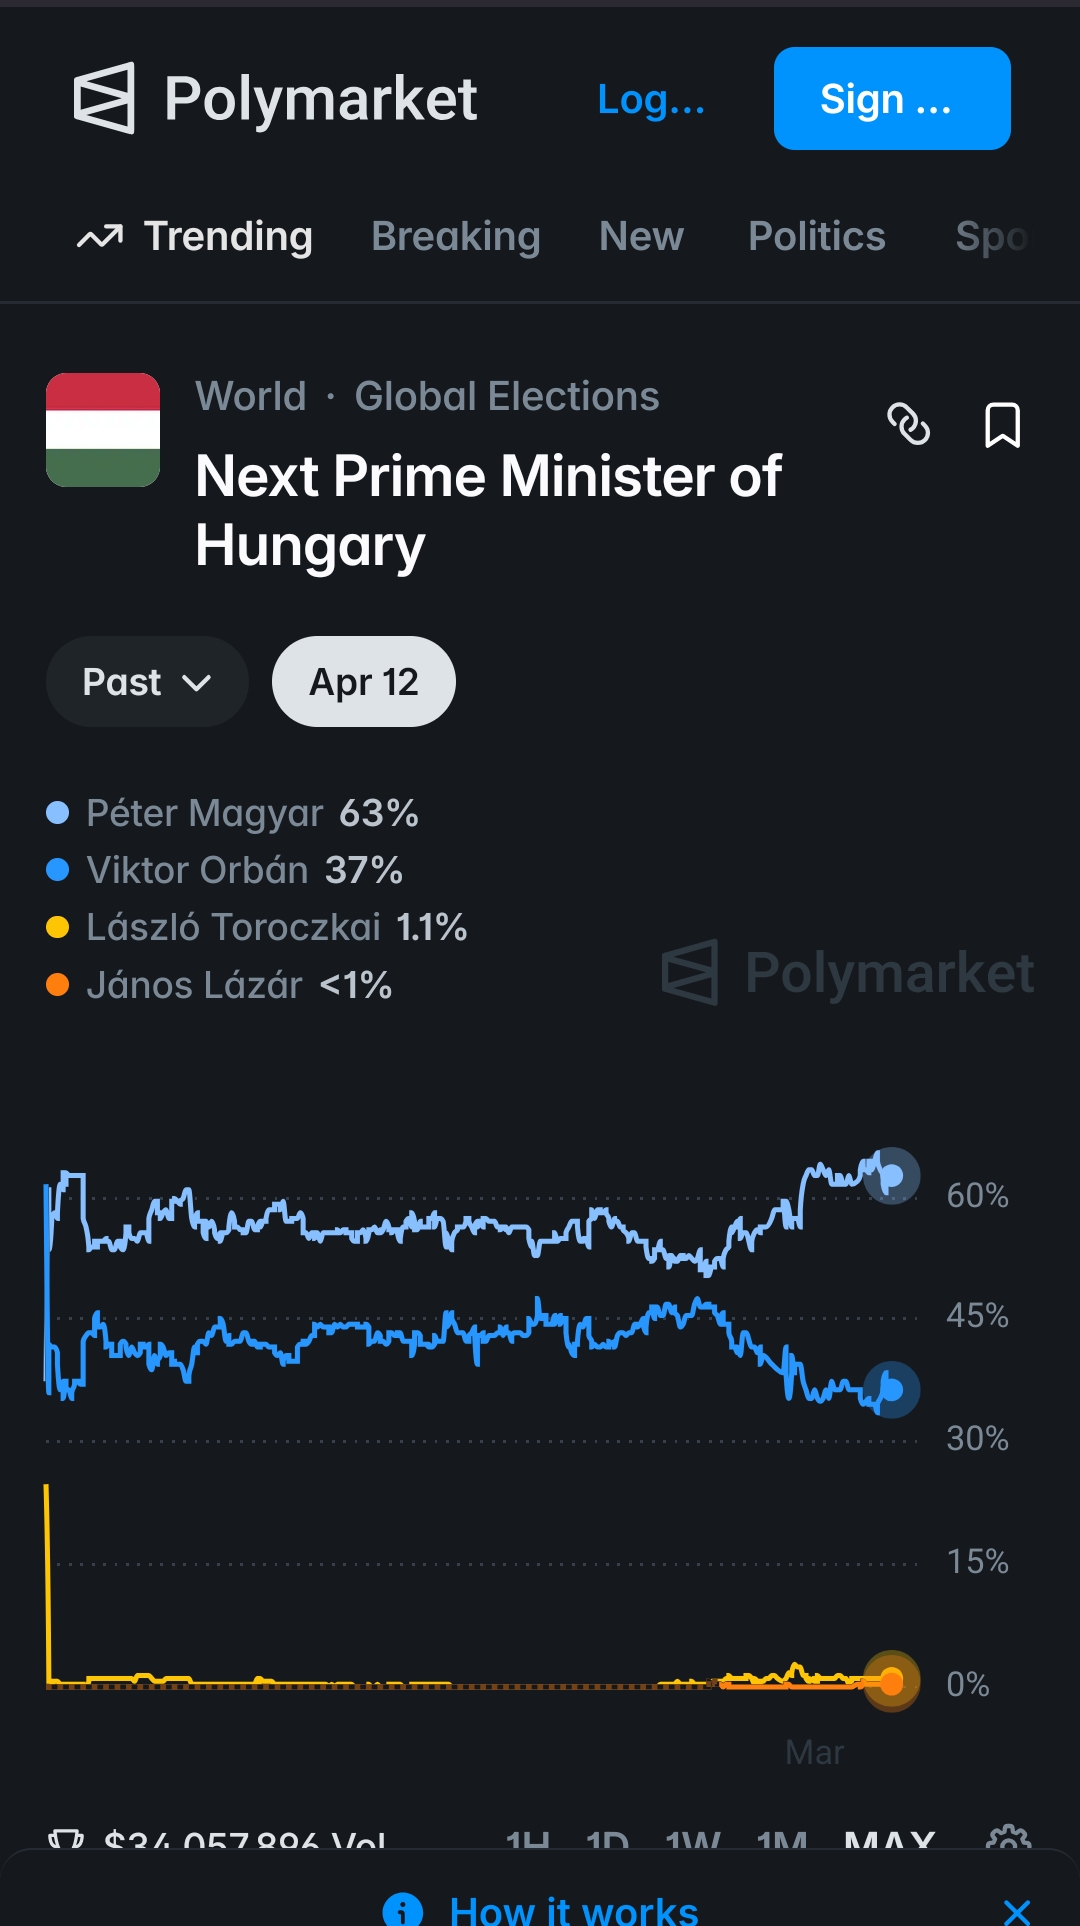The height and width of the screenshot is (1926, 1080).
Task: Open chart settings gear icon
Action: coord(1008,1838)
